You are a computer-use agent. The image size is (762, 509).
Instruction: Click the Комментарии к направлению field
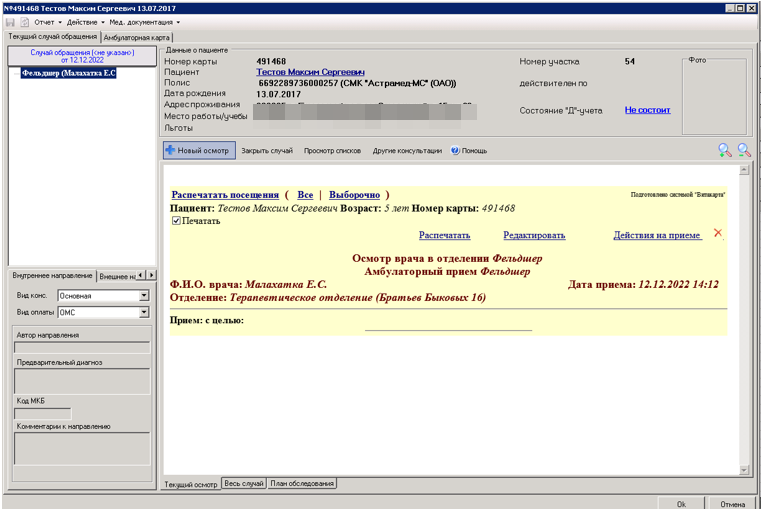[82, 449]
